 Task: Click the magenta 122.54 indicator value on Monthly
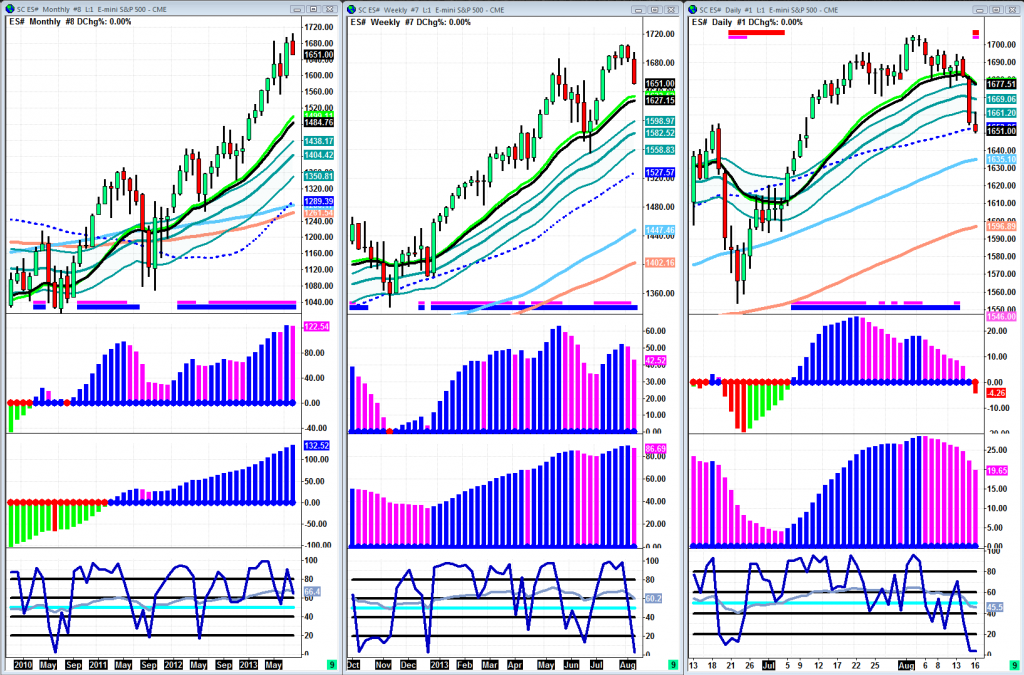[316, 327]
